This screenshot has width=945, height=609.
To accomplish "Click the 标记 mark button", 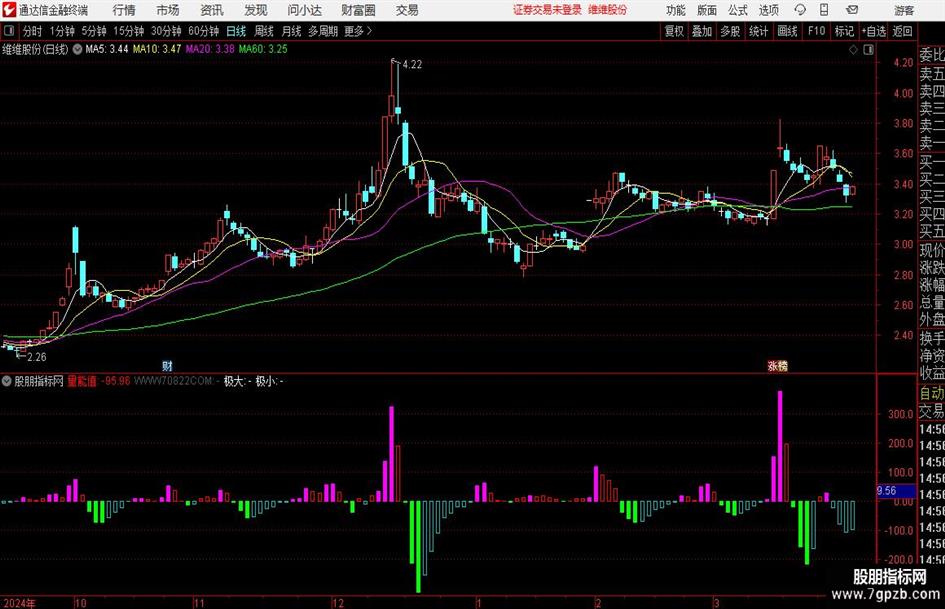I will (x=844, y=31).
